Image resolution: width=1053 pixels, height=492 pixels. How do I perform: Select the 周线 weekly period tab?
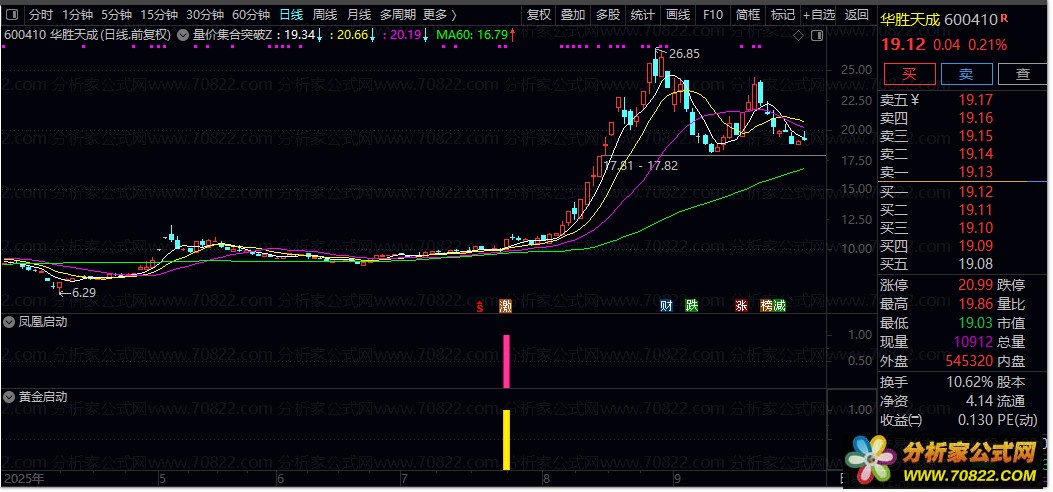tap(325, 14)
